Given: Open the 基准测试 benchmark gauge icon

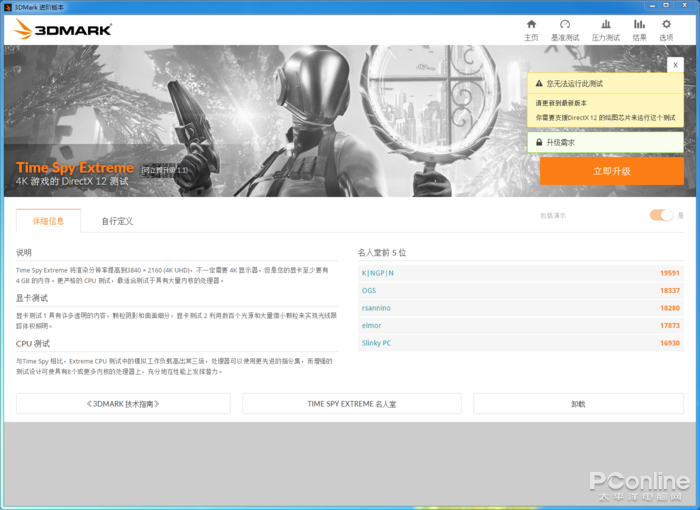Looking at the screenshot, I should point(565,25).
